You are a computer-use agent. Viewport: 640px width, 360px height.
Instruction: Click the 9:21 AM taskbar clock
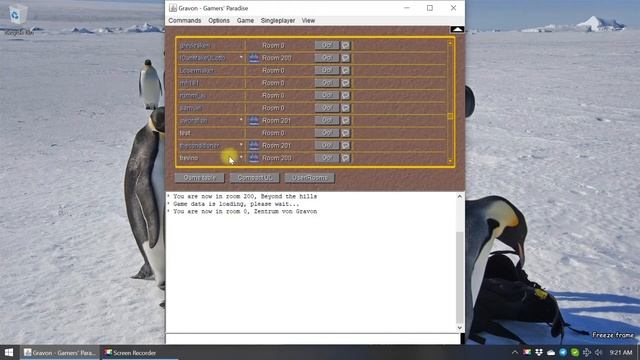click(621, 353)
